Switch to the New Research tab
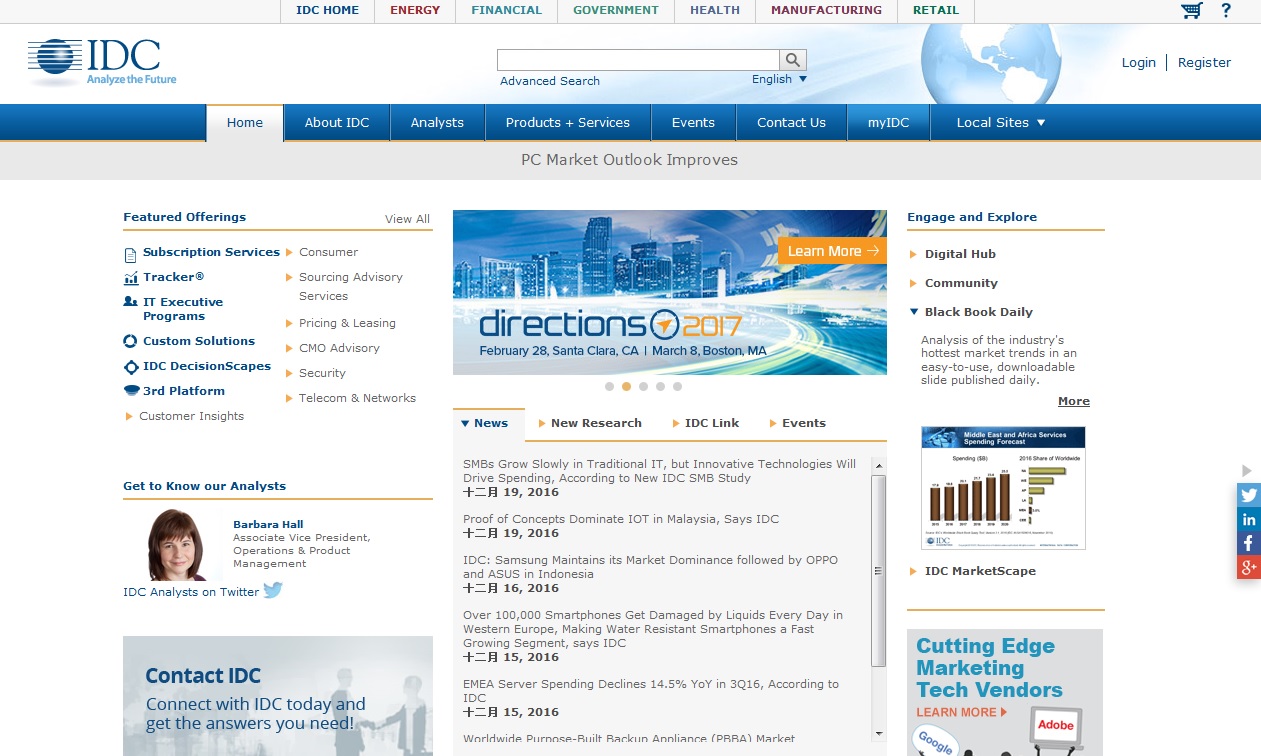 [x=595, y=423]
